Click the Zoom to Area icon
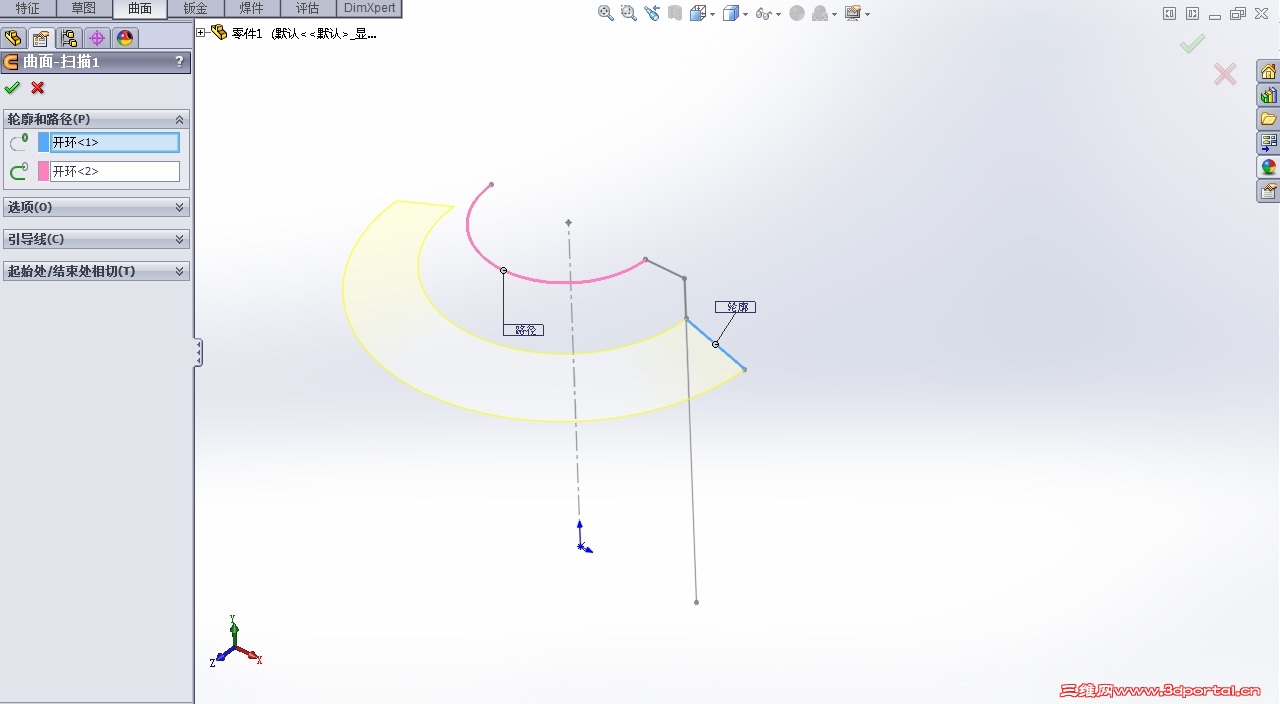This screenshot has height=704, width=1280. click(628, 13)
